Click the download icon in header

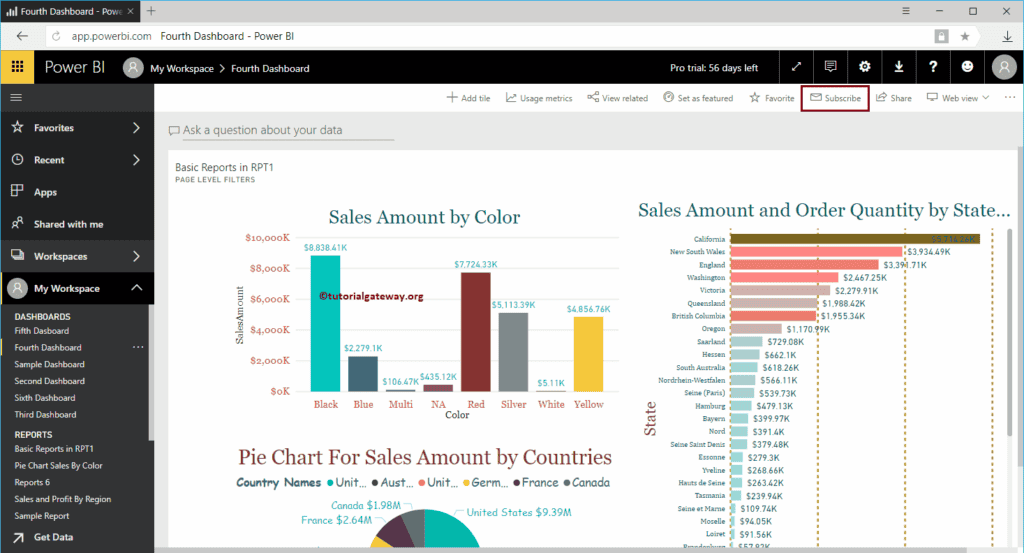click(899, 67)
